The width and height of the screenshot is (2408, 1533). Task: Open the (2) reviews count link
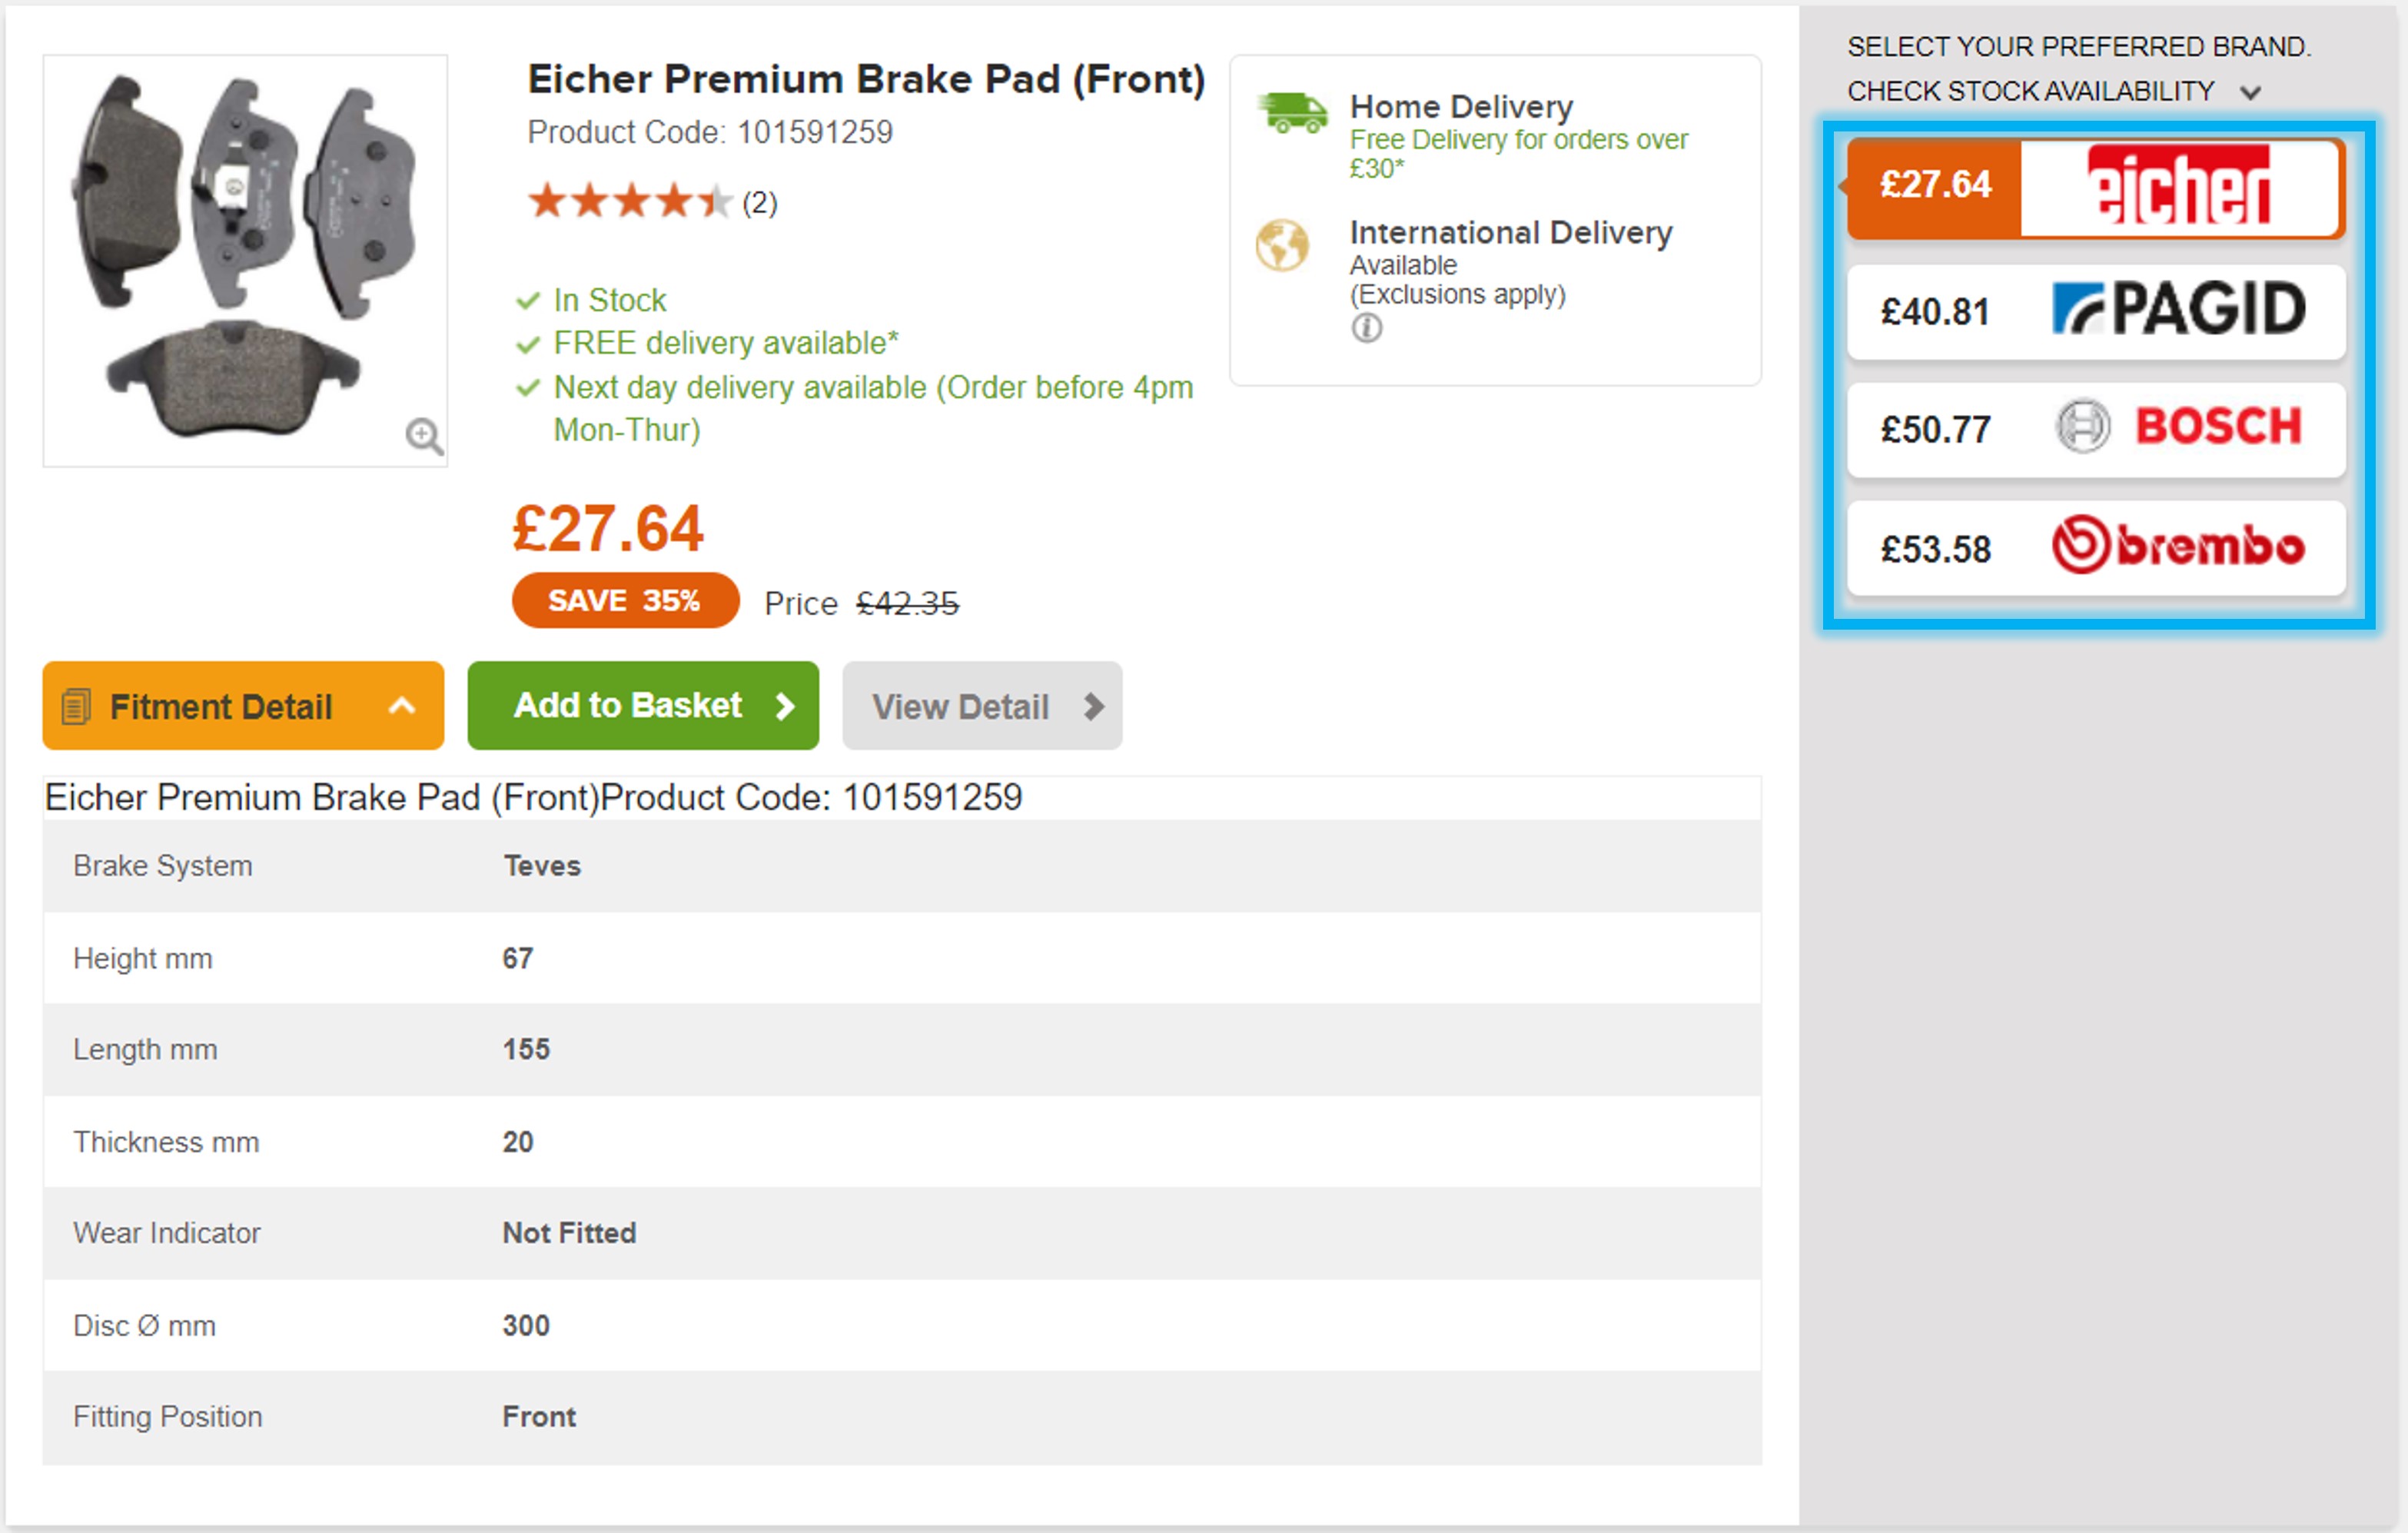click(x=760, y=203)
